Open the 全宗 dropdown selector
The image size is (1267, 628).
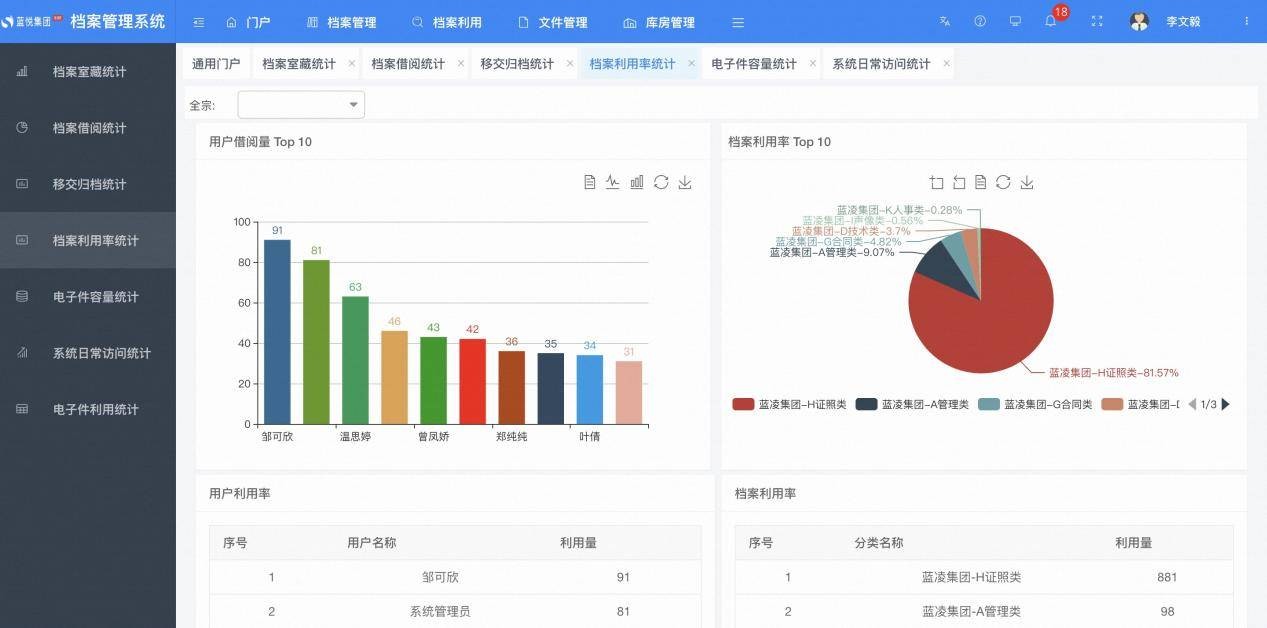[301, 105]
